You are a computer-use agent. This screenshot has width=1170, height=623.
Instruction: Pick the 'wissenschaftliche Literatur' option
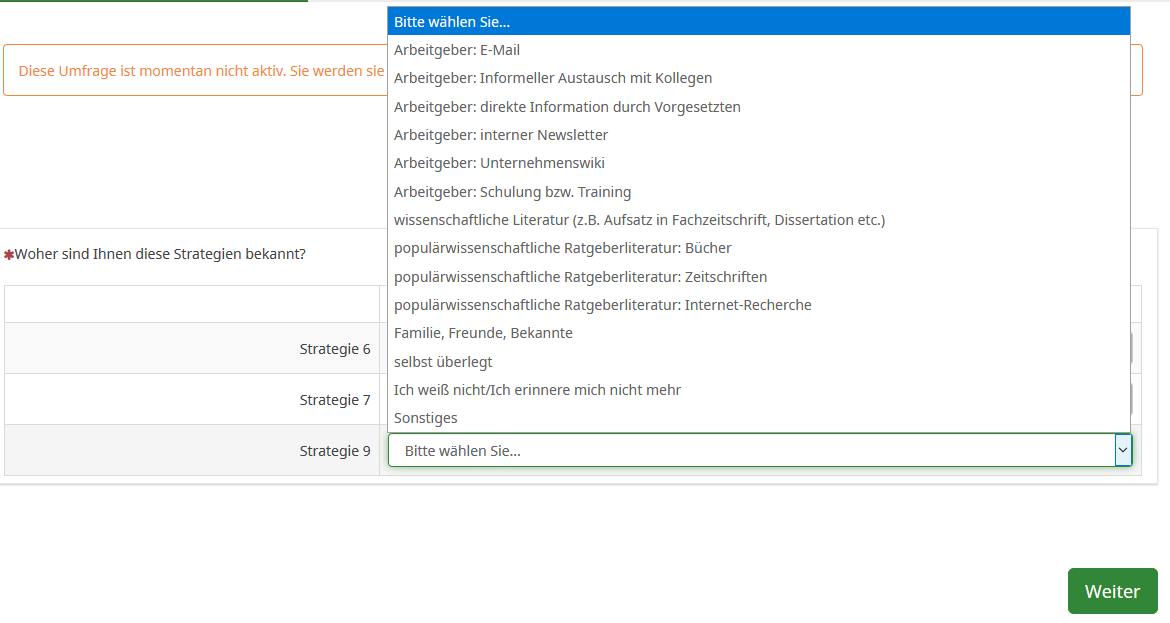639,220
